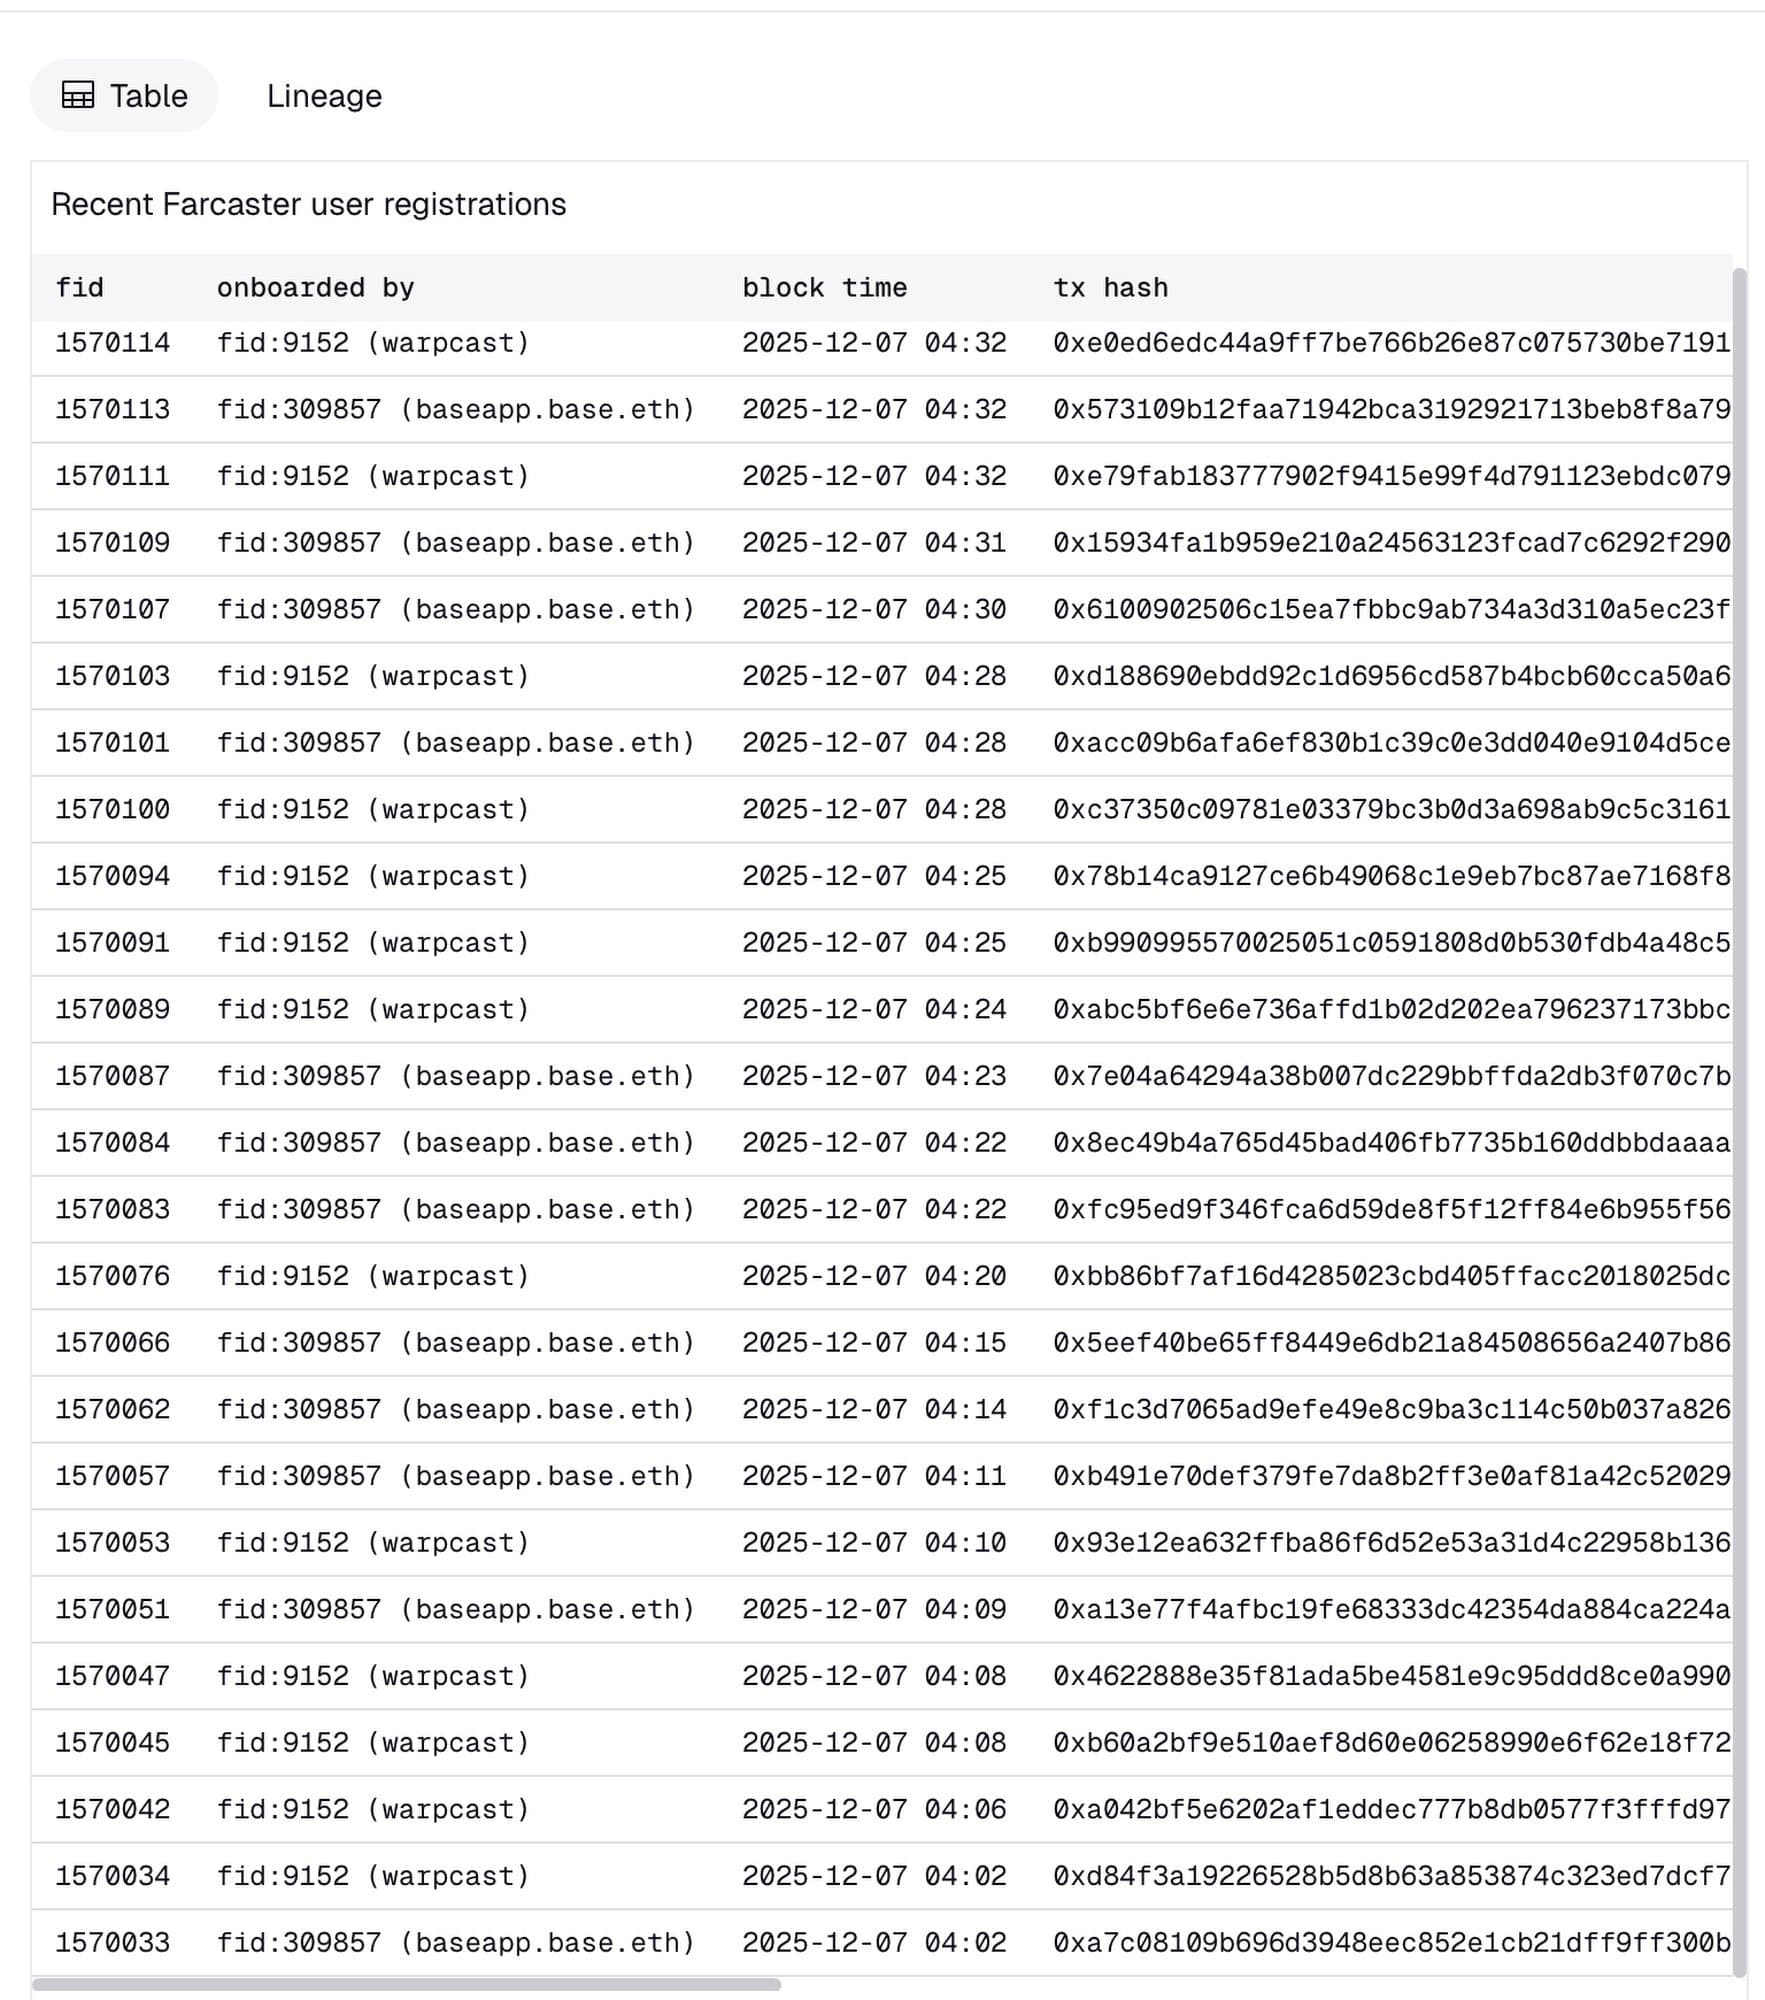
Task: Select fid 1570113 cell
Action: 113,409
